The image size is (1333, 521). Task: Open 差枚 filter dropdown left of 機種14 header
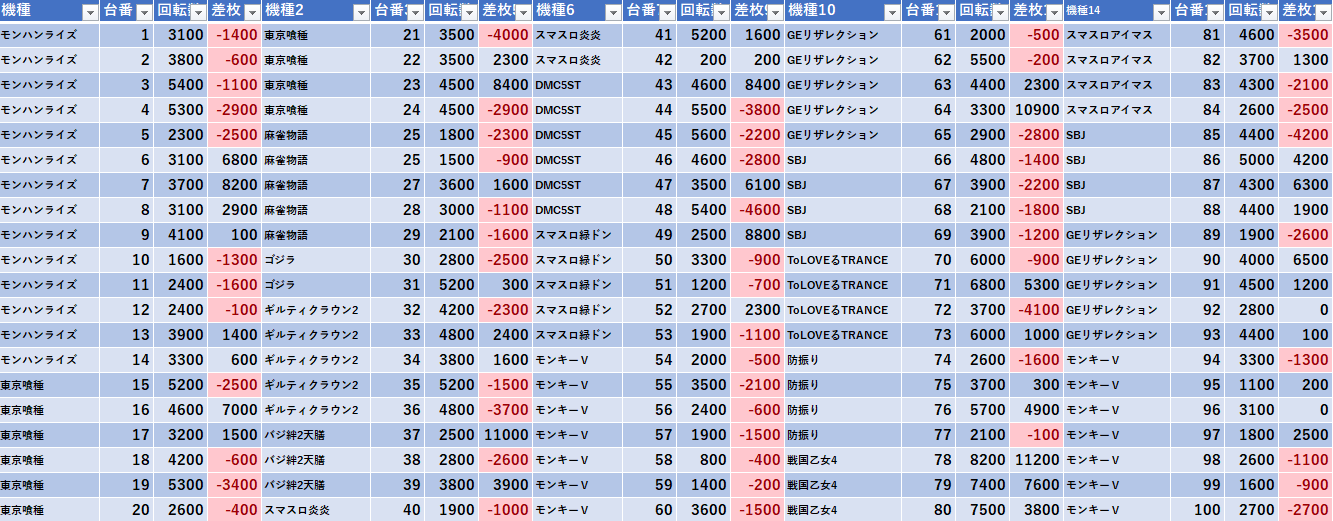tap(1053, 12)
